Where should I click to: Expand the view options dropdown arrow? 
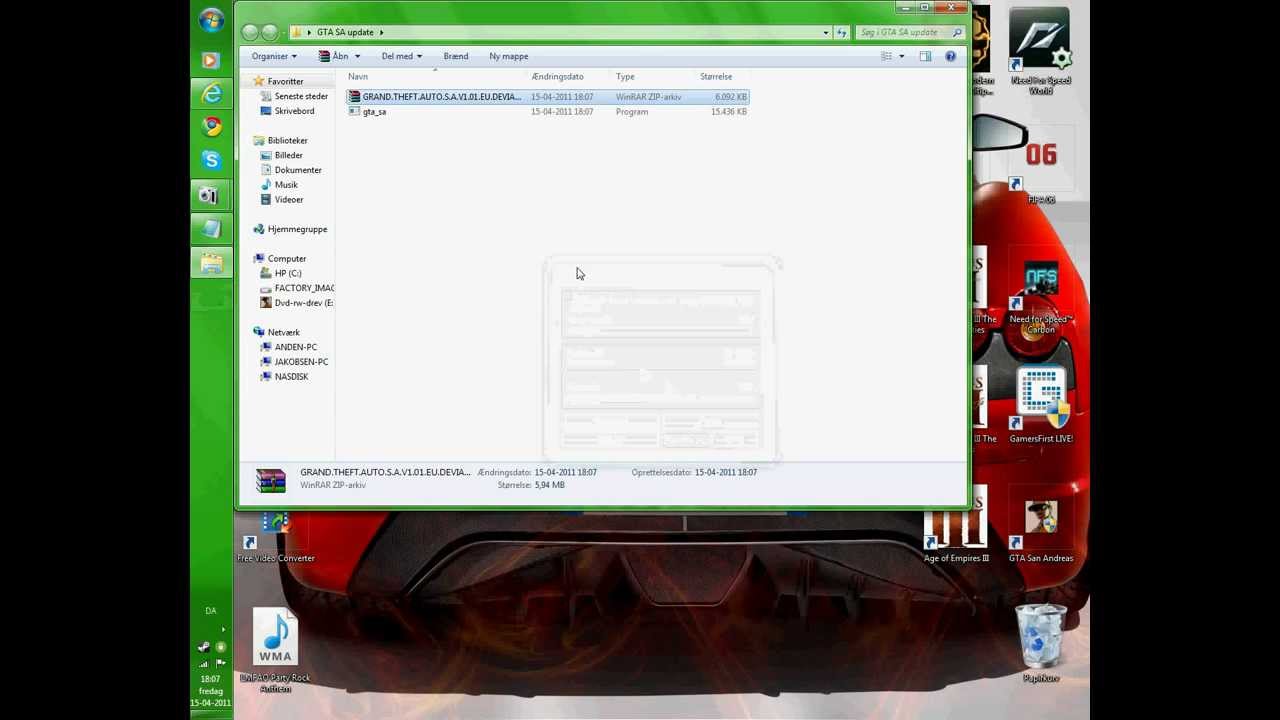click(x=901, y=56)
